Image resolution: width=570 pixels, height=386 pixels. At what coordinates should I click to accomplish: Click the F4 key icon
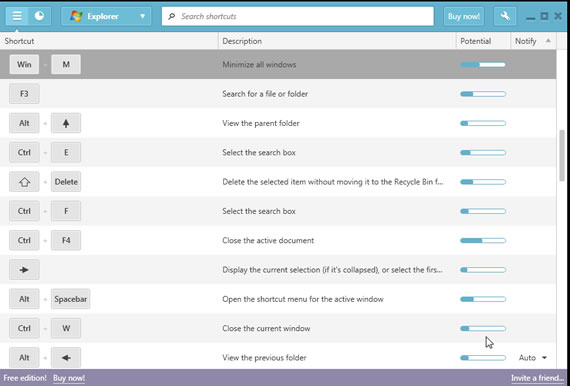(x=66, y=240)
